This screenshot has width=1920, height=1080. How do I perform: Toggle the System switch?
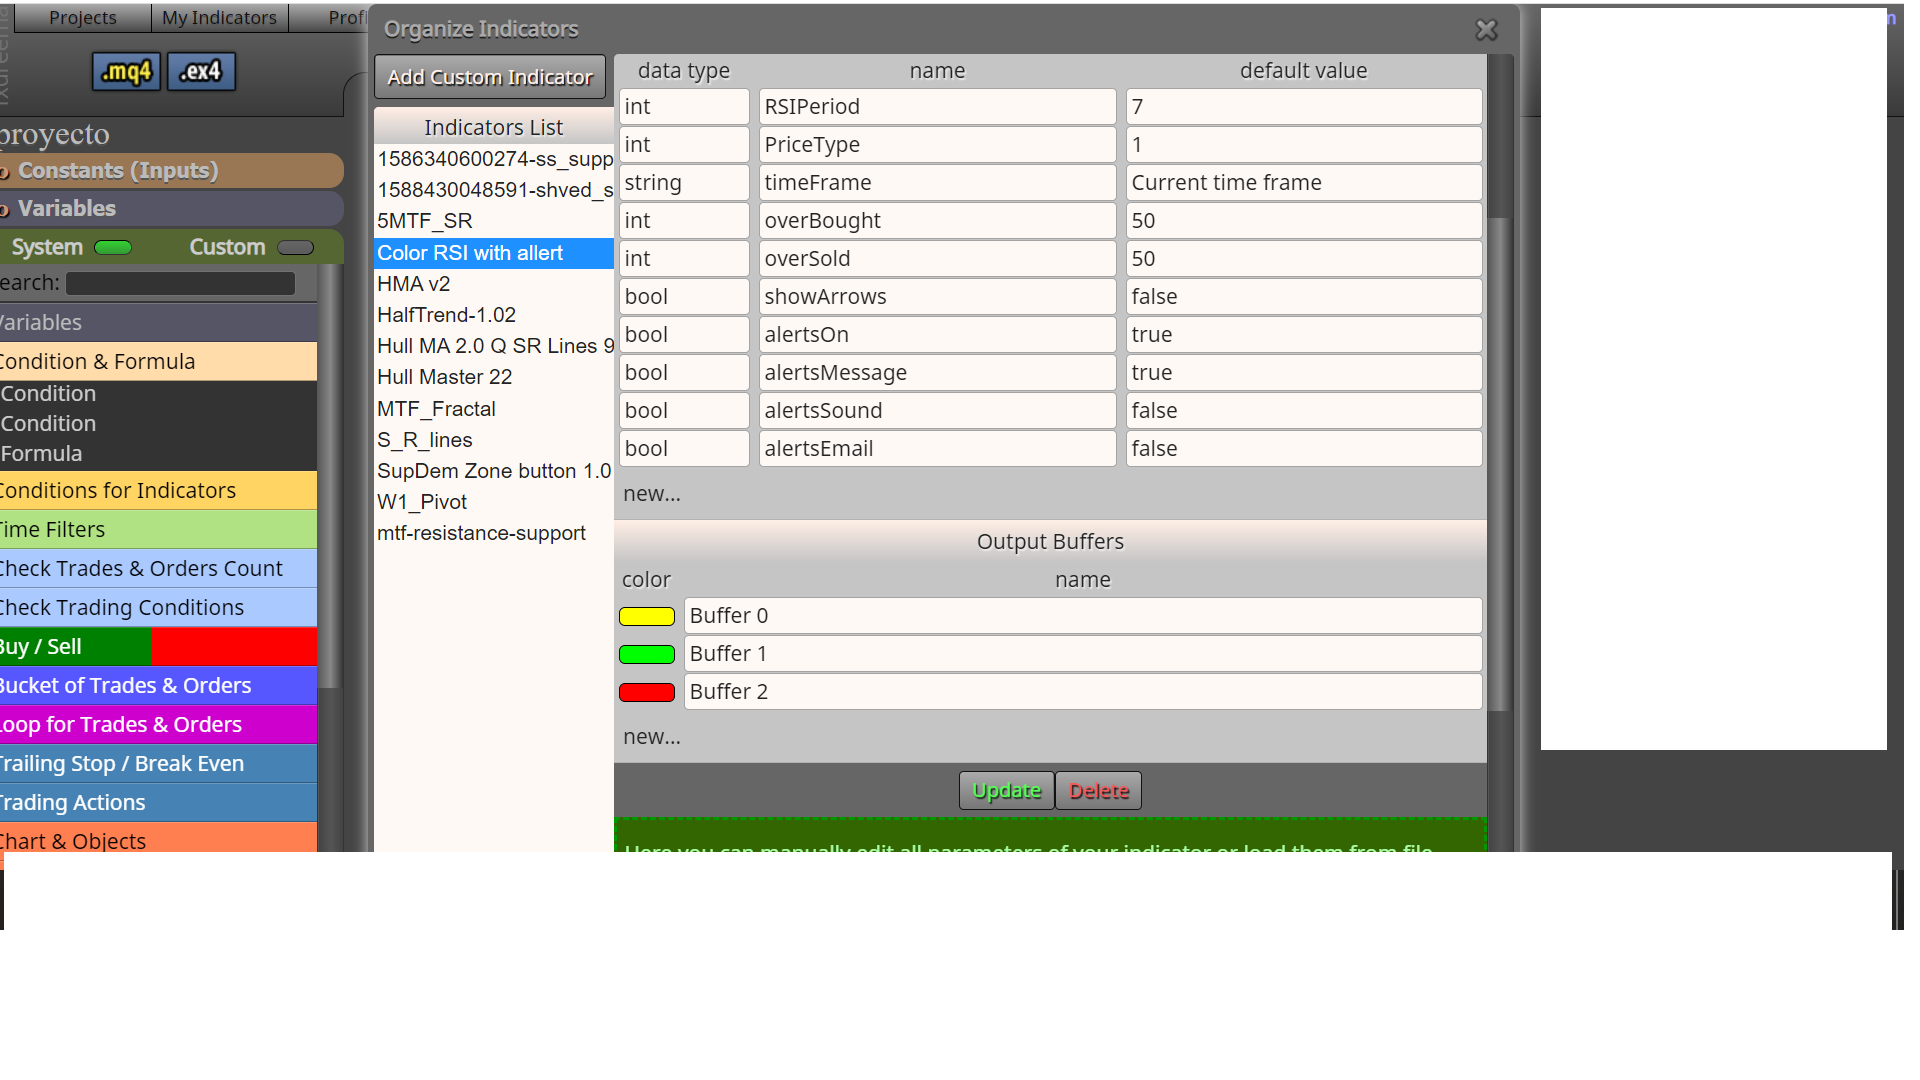112,248
